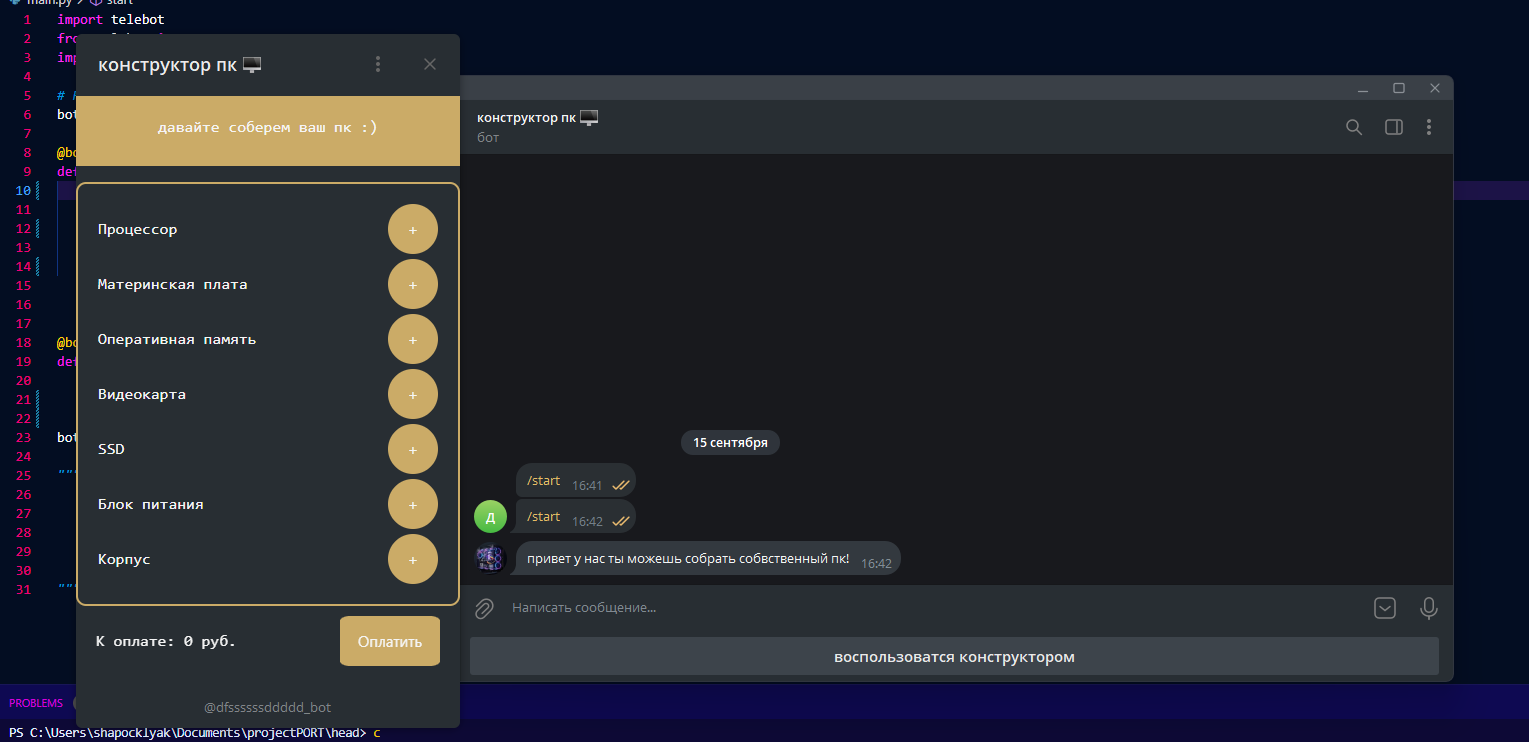Screen dimensions: 1529x742
Task: Click the 15 сентября date badge
Action: coord(730,442)
